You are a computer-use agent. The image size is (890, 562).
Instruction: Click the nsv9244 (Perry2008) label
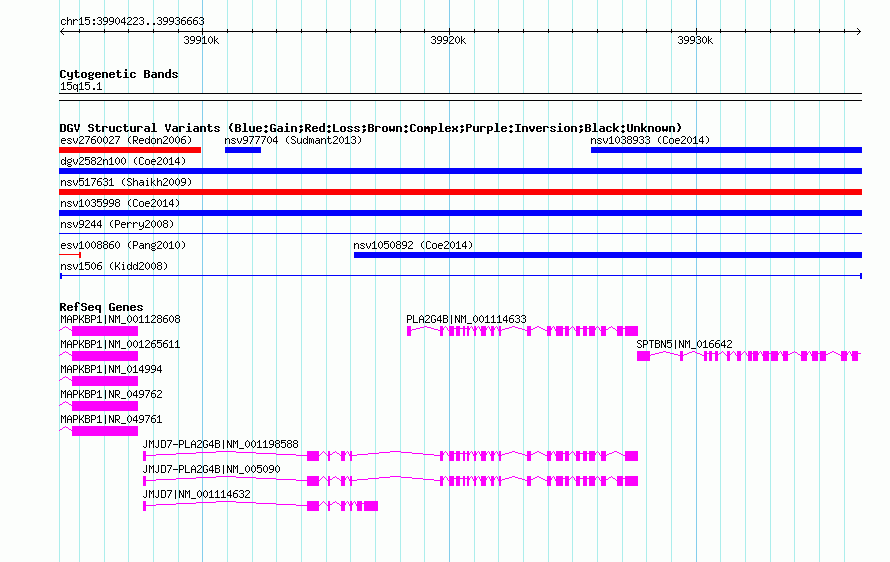[x=117, y=224]
